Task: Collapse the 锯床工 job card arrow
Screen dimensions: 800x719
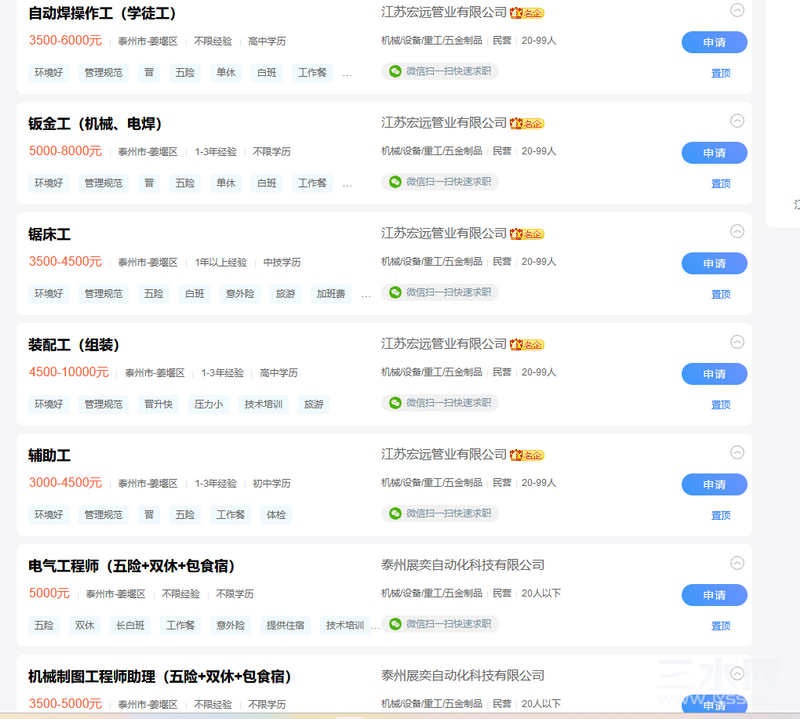Action: point(737,231)
